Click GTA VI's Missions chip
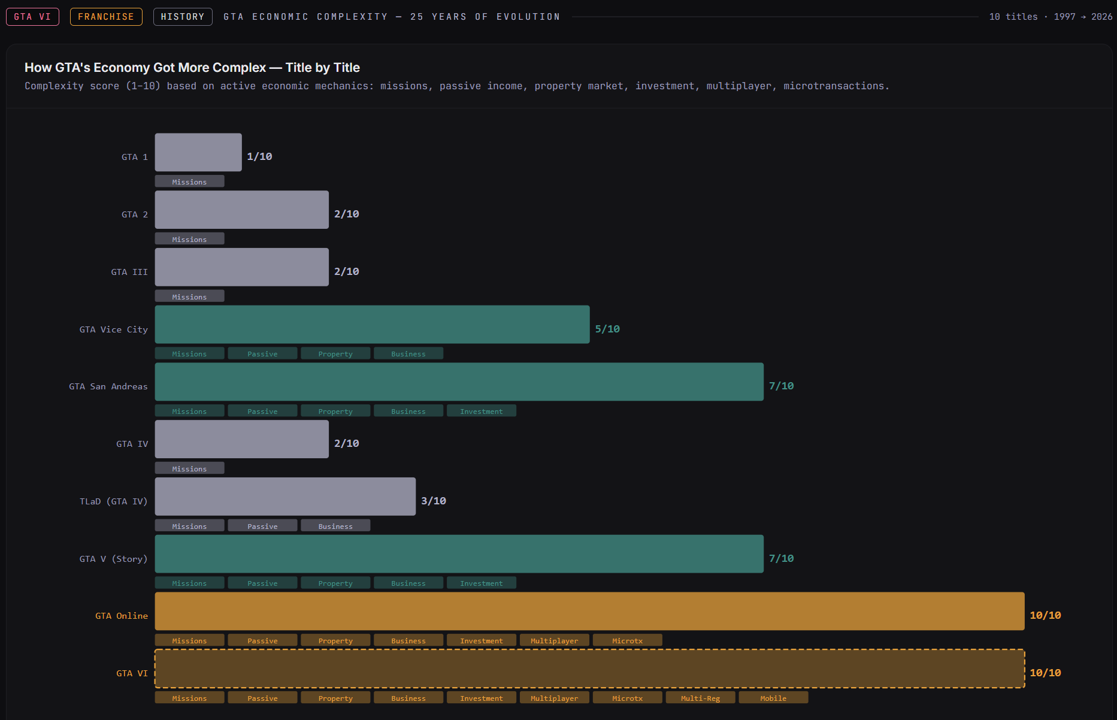The image size is (1117, 720). (189, 698)
